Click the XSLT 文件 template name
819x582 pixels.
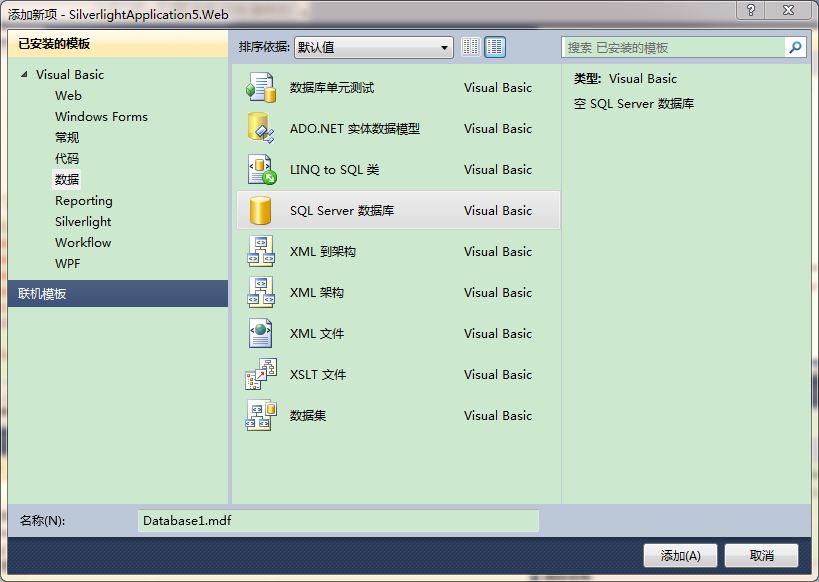pos(318,375)
